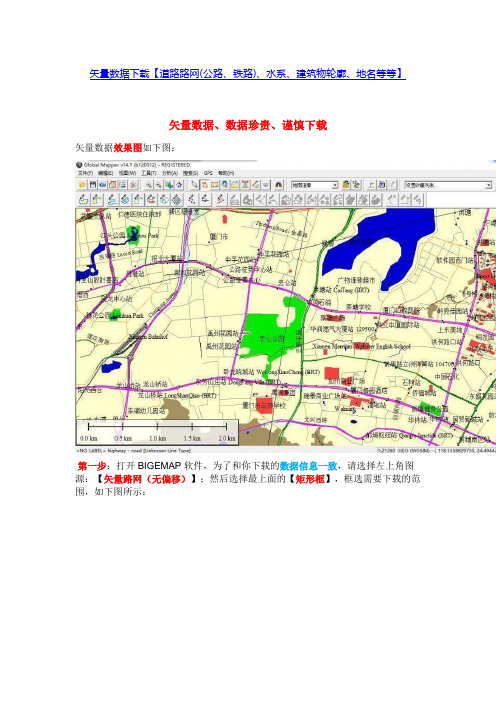496x702 pixels.
Task: Open the 工具(T) menu in Global Mapper
Action: click(x=149, y=173)
